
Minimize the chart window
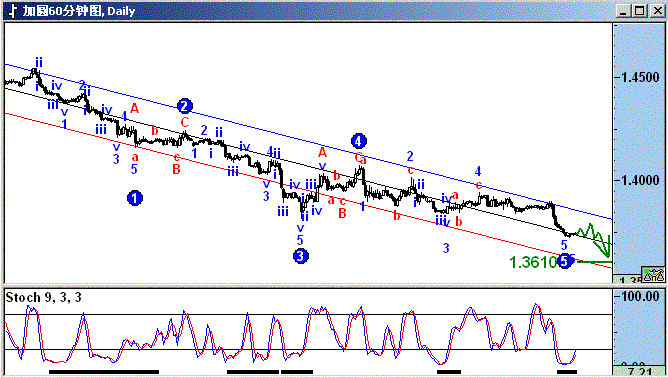point(623,11)
